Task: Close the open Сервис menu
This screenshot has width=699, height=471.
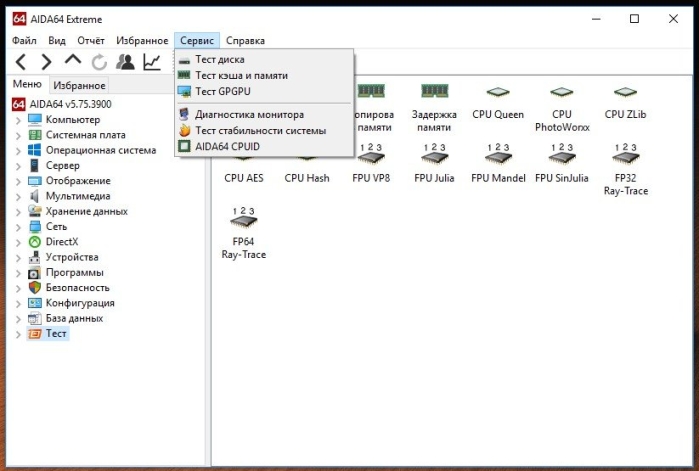Action: [197, 41]
